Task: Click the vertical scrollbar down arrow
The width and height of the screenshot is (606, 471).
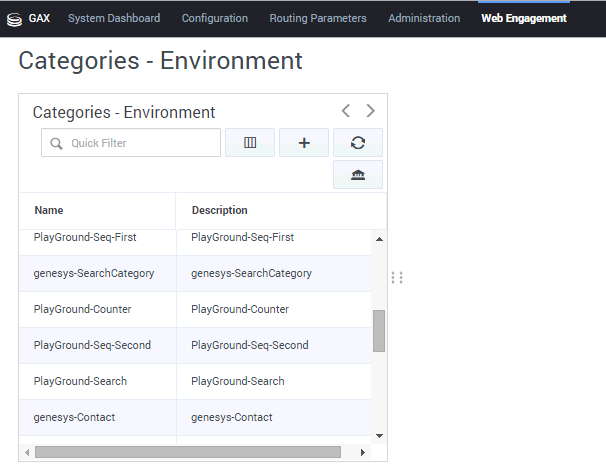Action: click(x=380, y=436)
